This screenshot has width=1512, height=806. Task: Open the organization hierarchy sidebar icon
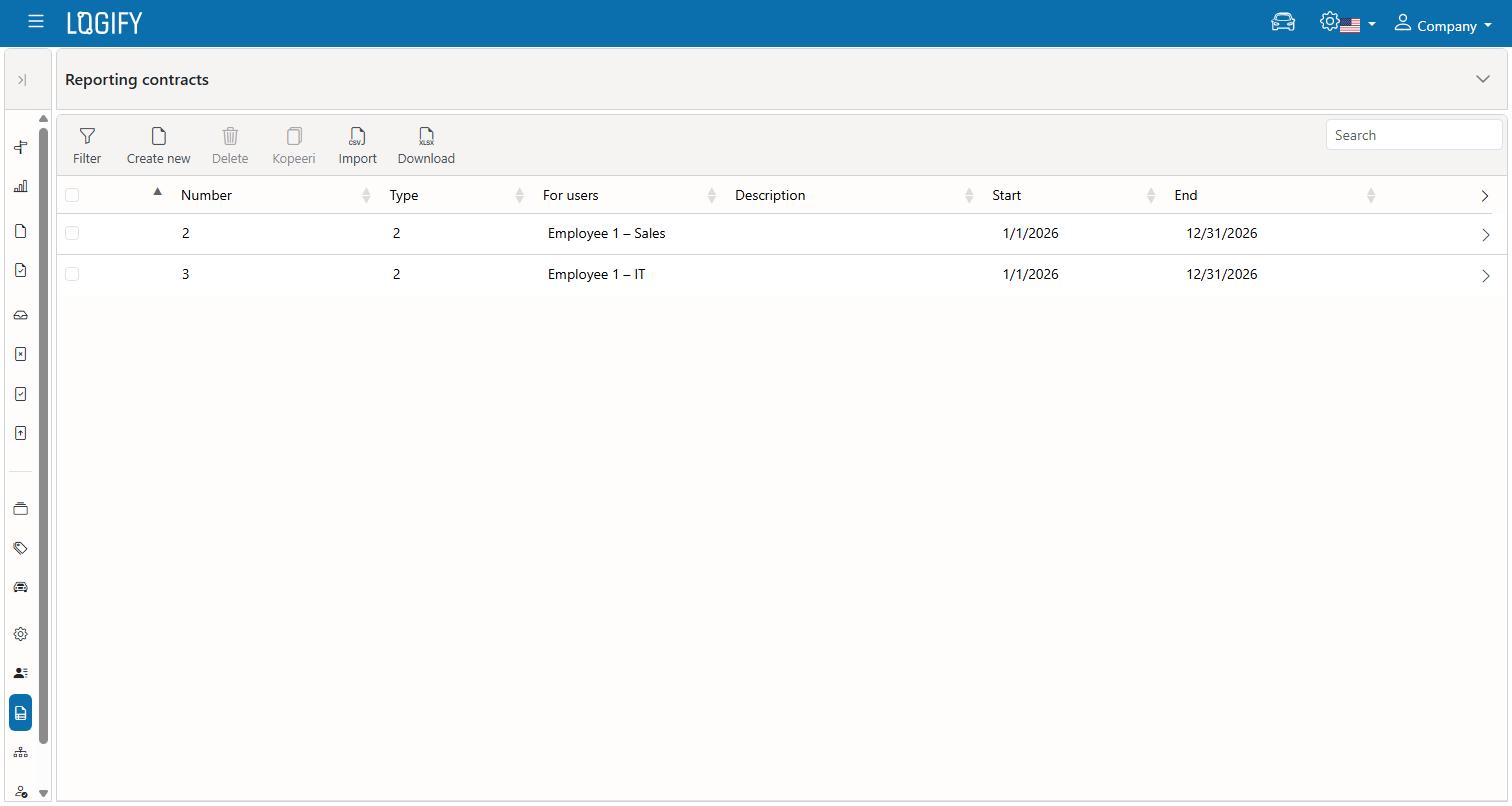coord(20,752)
